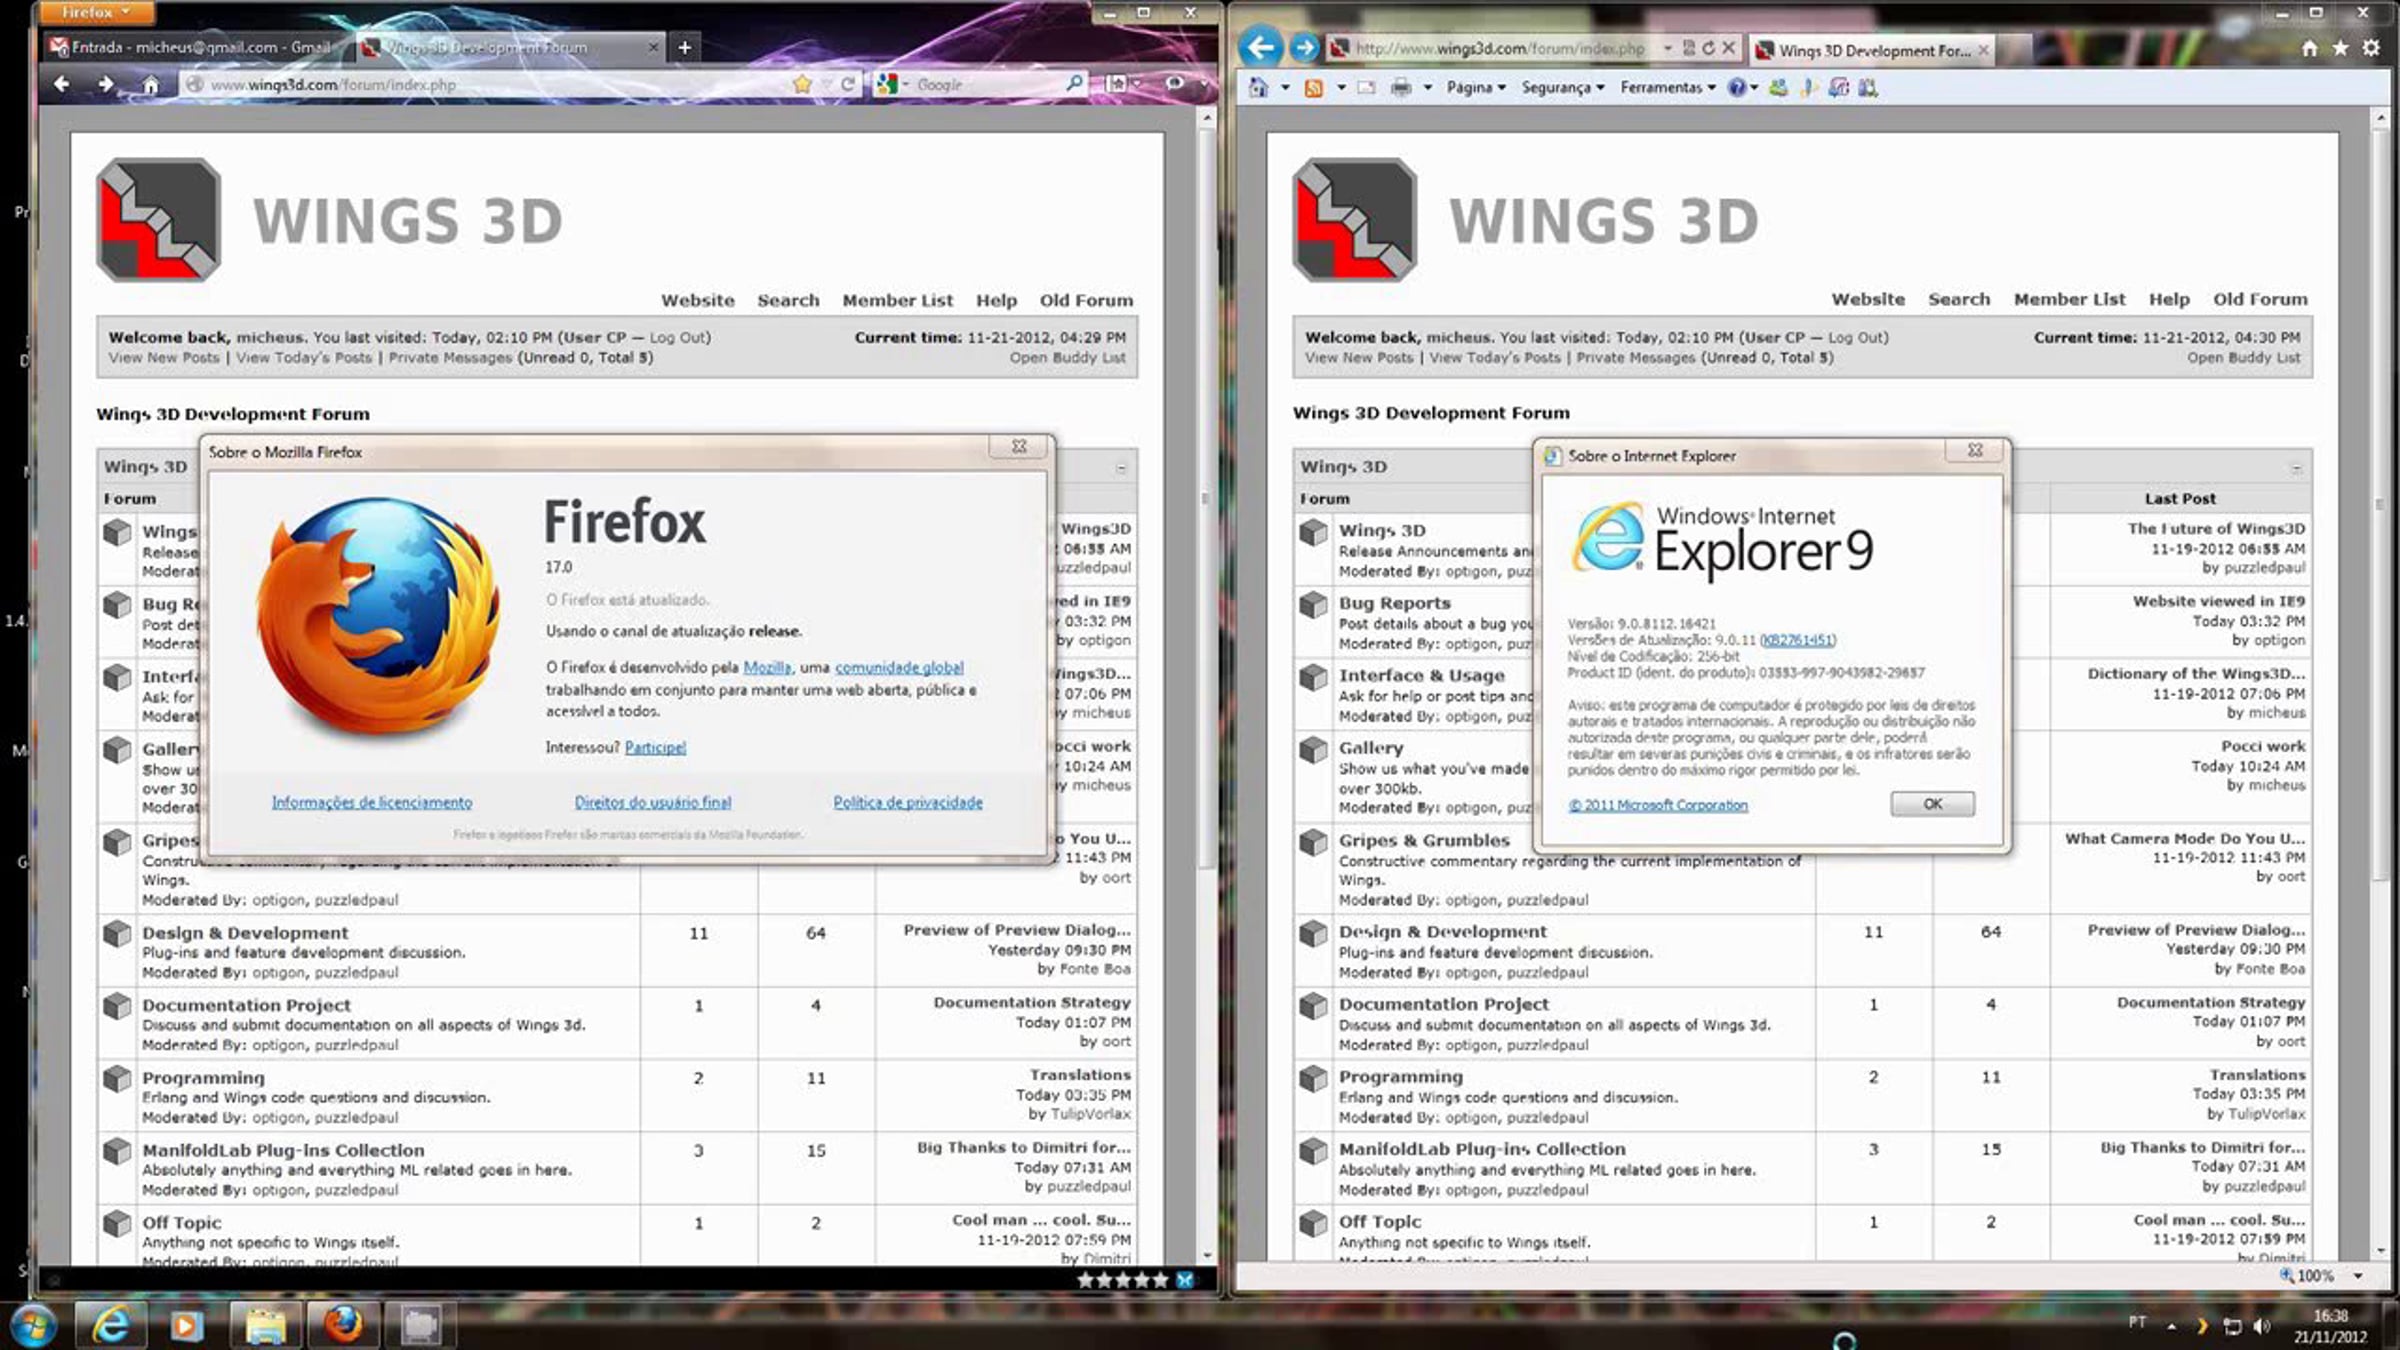
Task: Expand the IE address bar dropdown arrow
Action: coord(1668,48)
